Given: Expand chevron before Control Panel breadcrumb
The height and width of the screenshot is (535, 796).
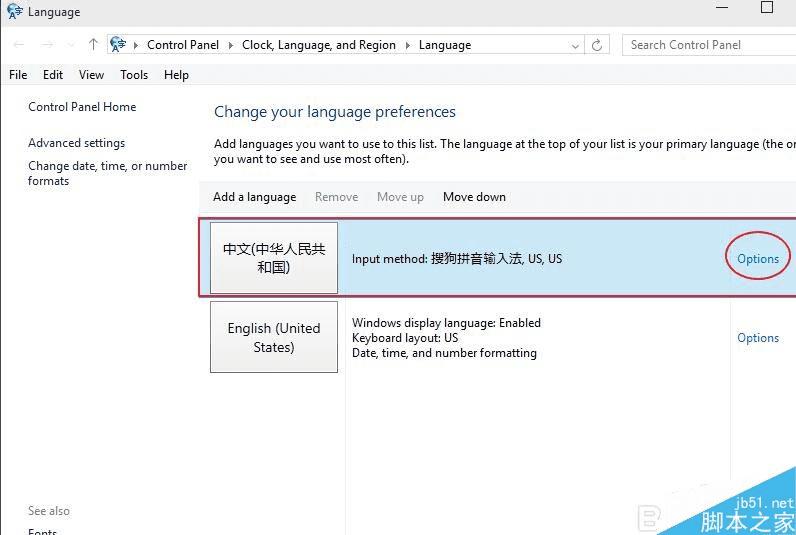Looking at the screenshot, I should (136, 45).
